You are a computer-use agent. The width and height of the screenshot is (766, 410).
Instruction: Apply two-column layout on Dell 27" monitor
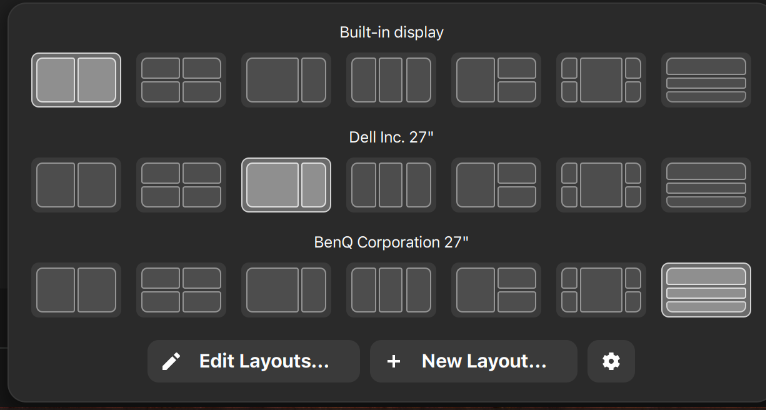[x=76, y=185]
